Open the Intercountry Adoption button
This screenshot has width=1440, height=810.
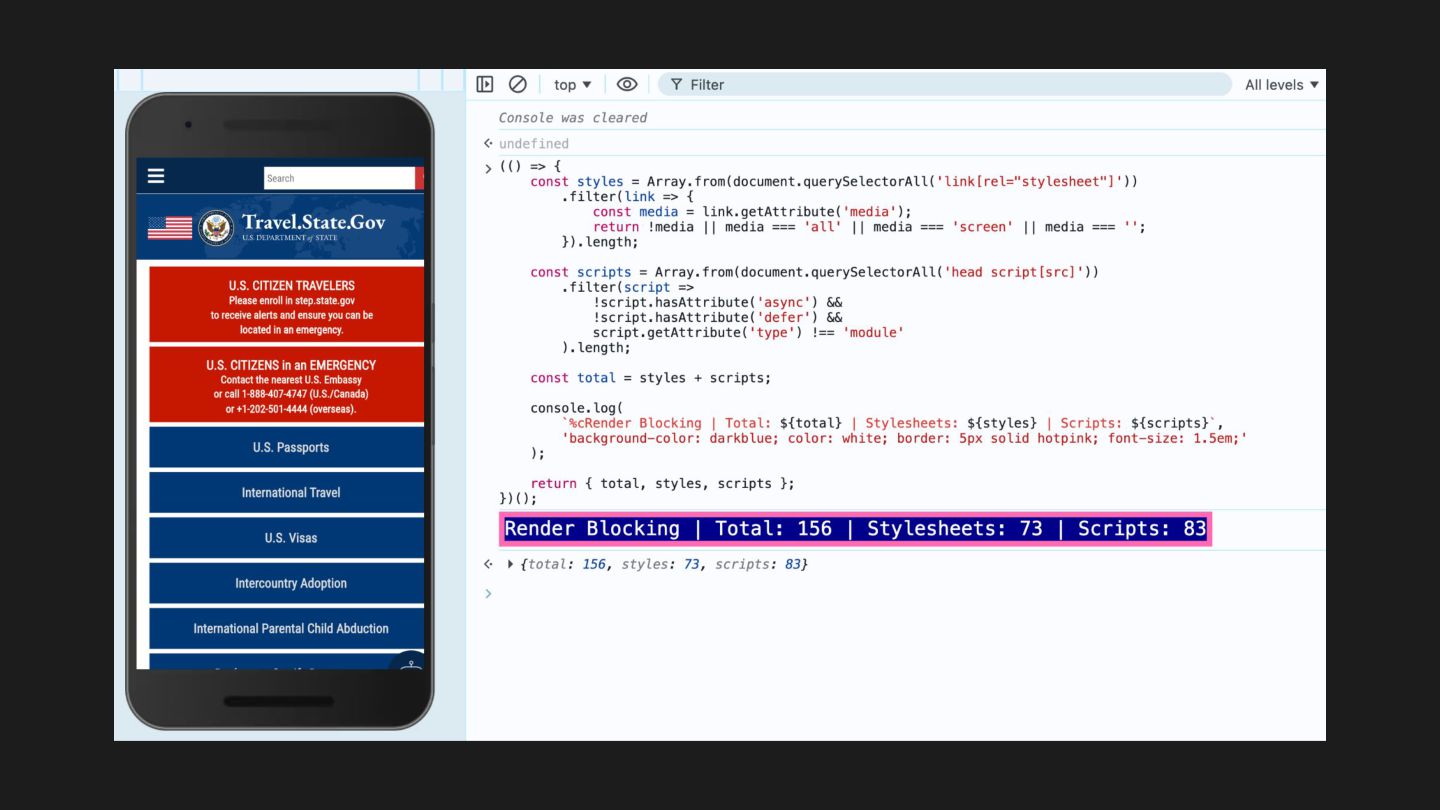pos(287,583)
